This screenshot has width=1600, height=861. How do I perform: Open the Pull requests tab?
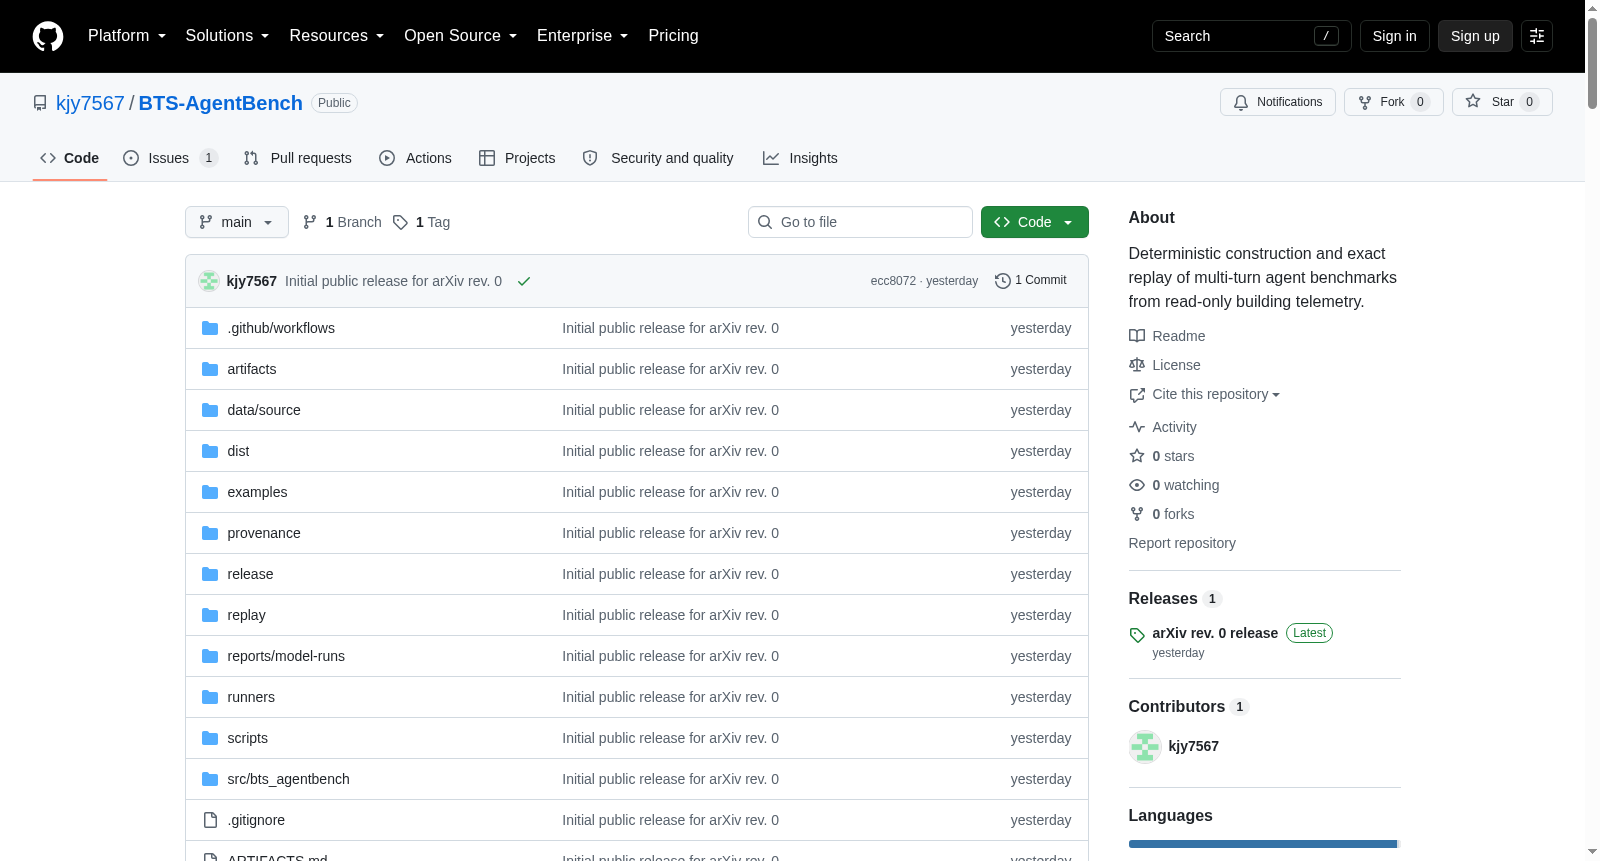pos(298,158)
